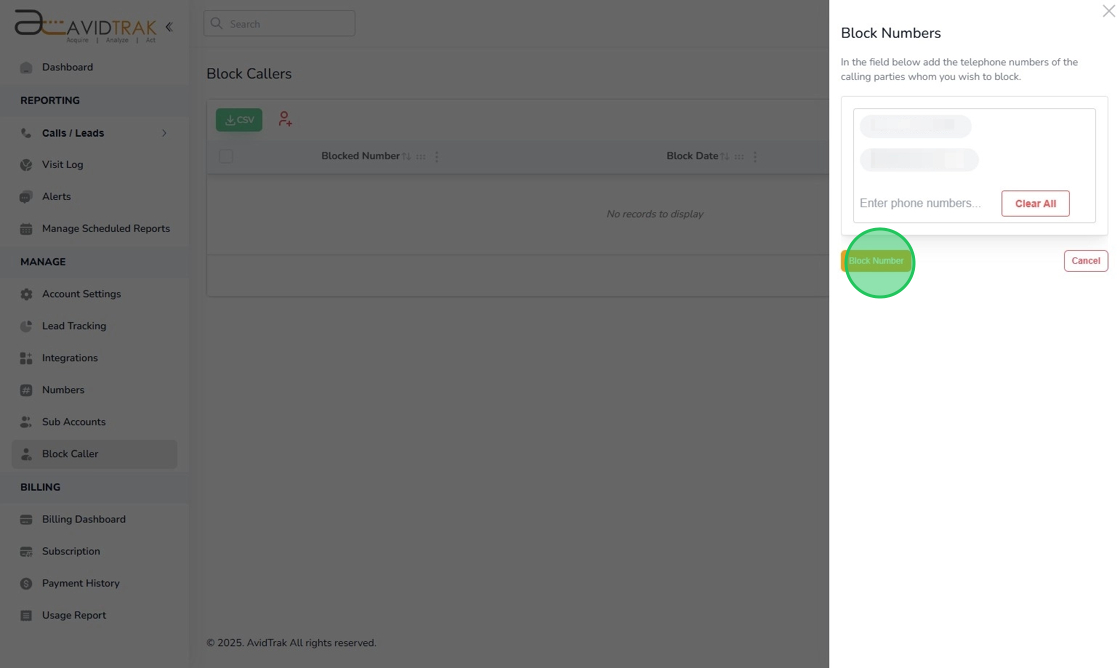Open Calls / Leads menu item
Screen dimensions: 1120x668
click(x=94, y=133)
